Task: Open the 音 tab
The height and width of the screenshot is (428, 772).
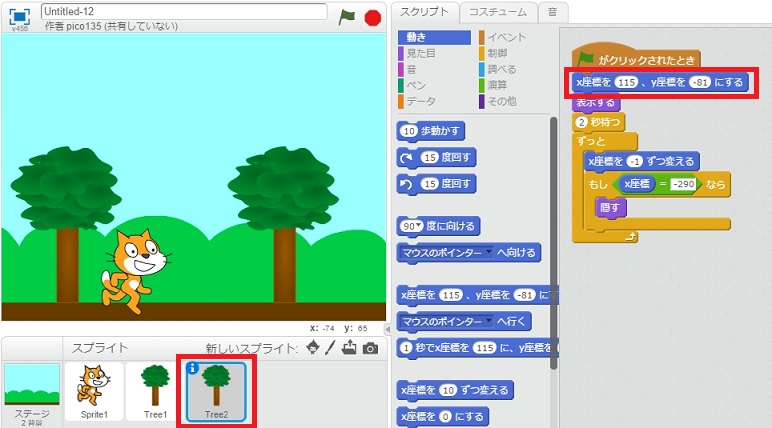Action: click(x=553, y=12)
